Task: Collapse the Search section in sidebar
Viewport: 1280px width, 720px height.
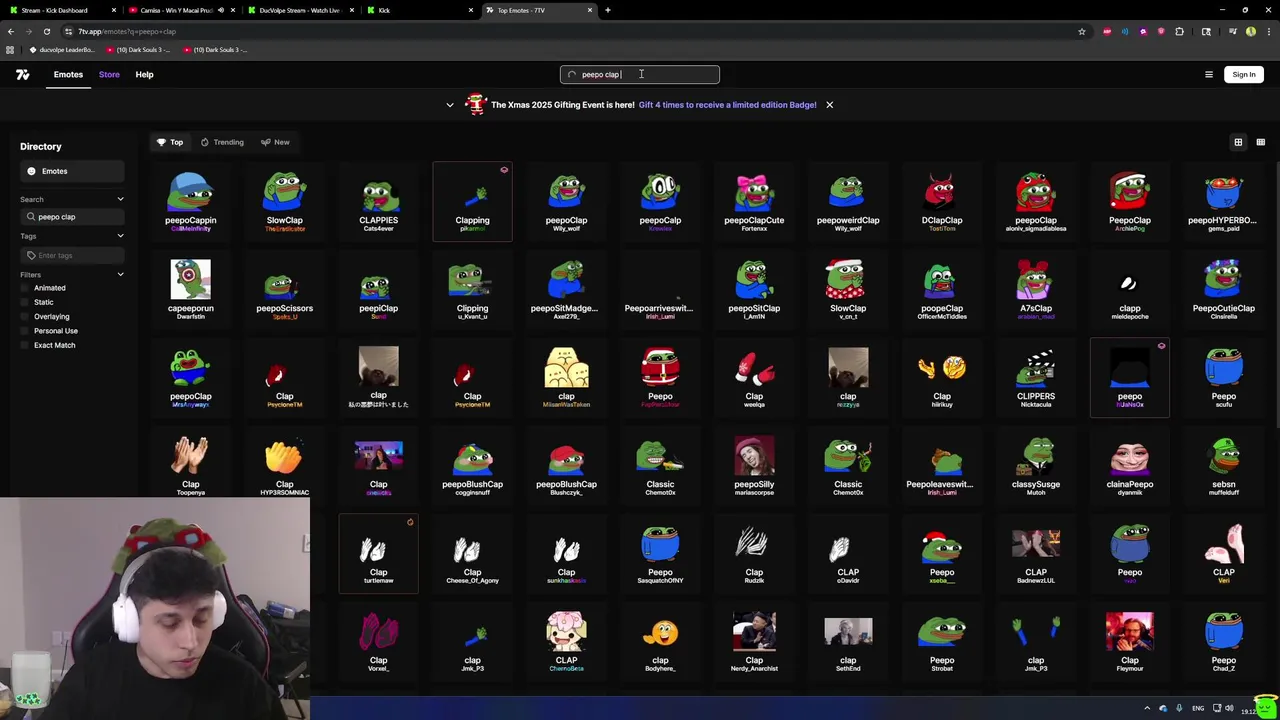Action: (120, 199)
